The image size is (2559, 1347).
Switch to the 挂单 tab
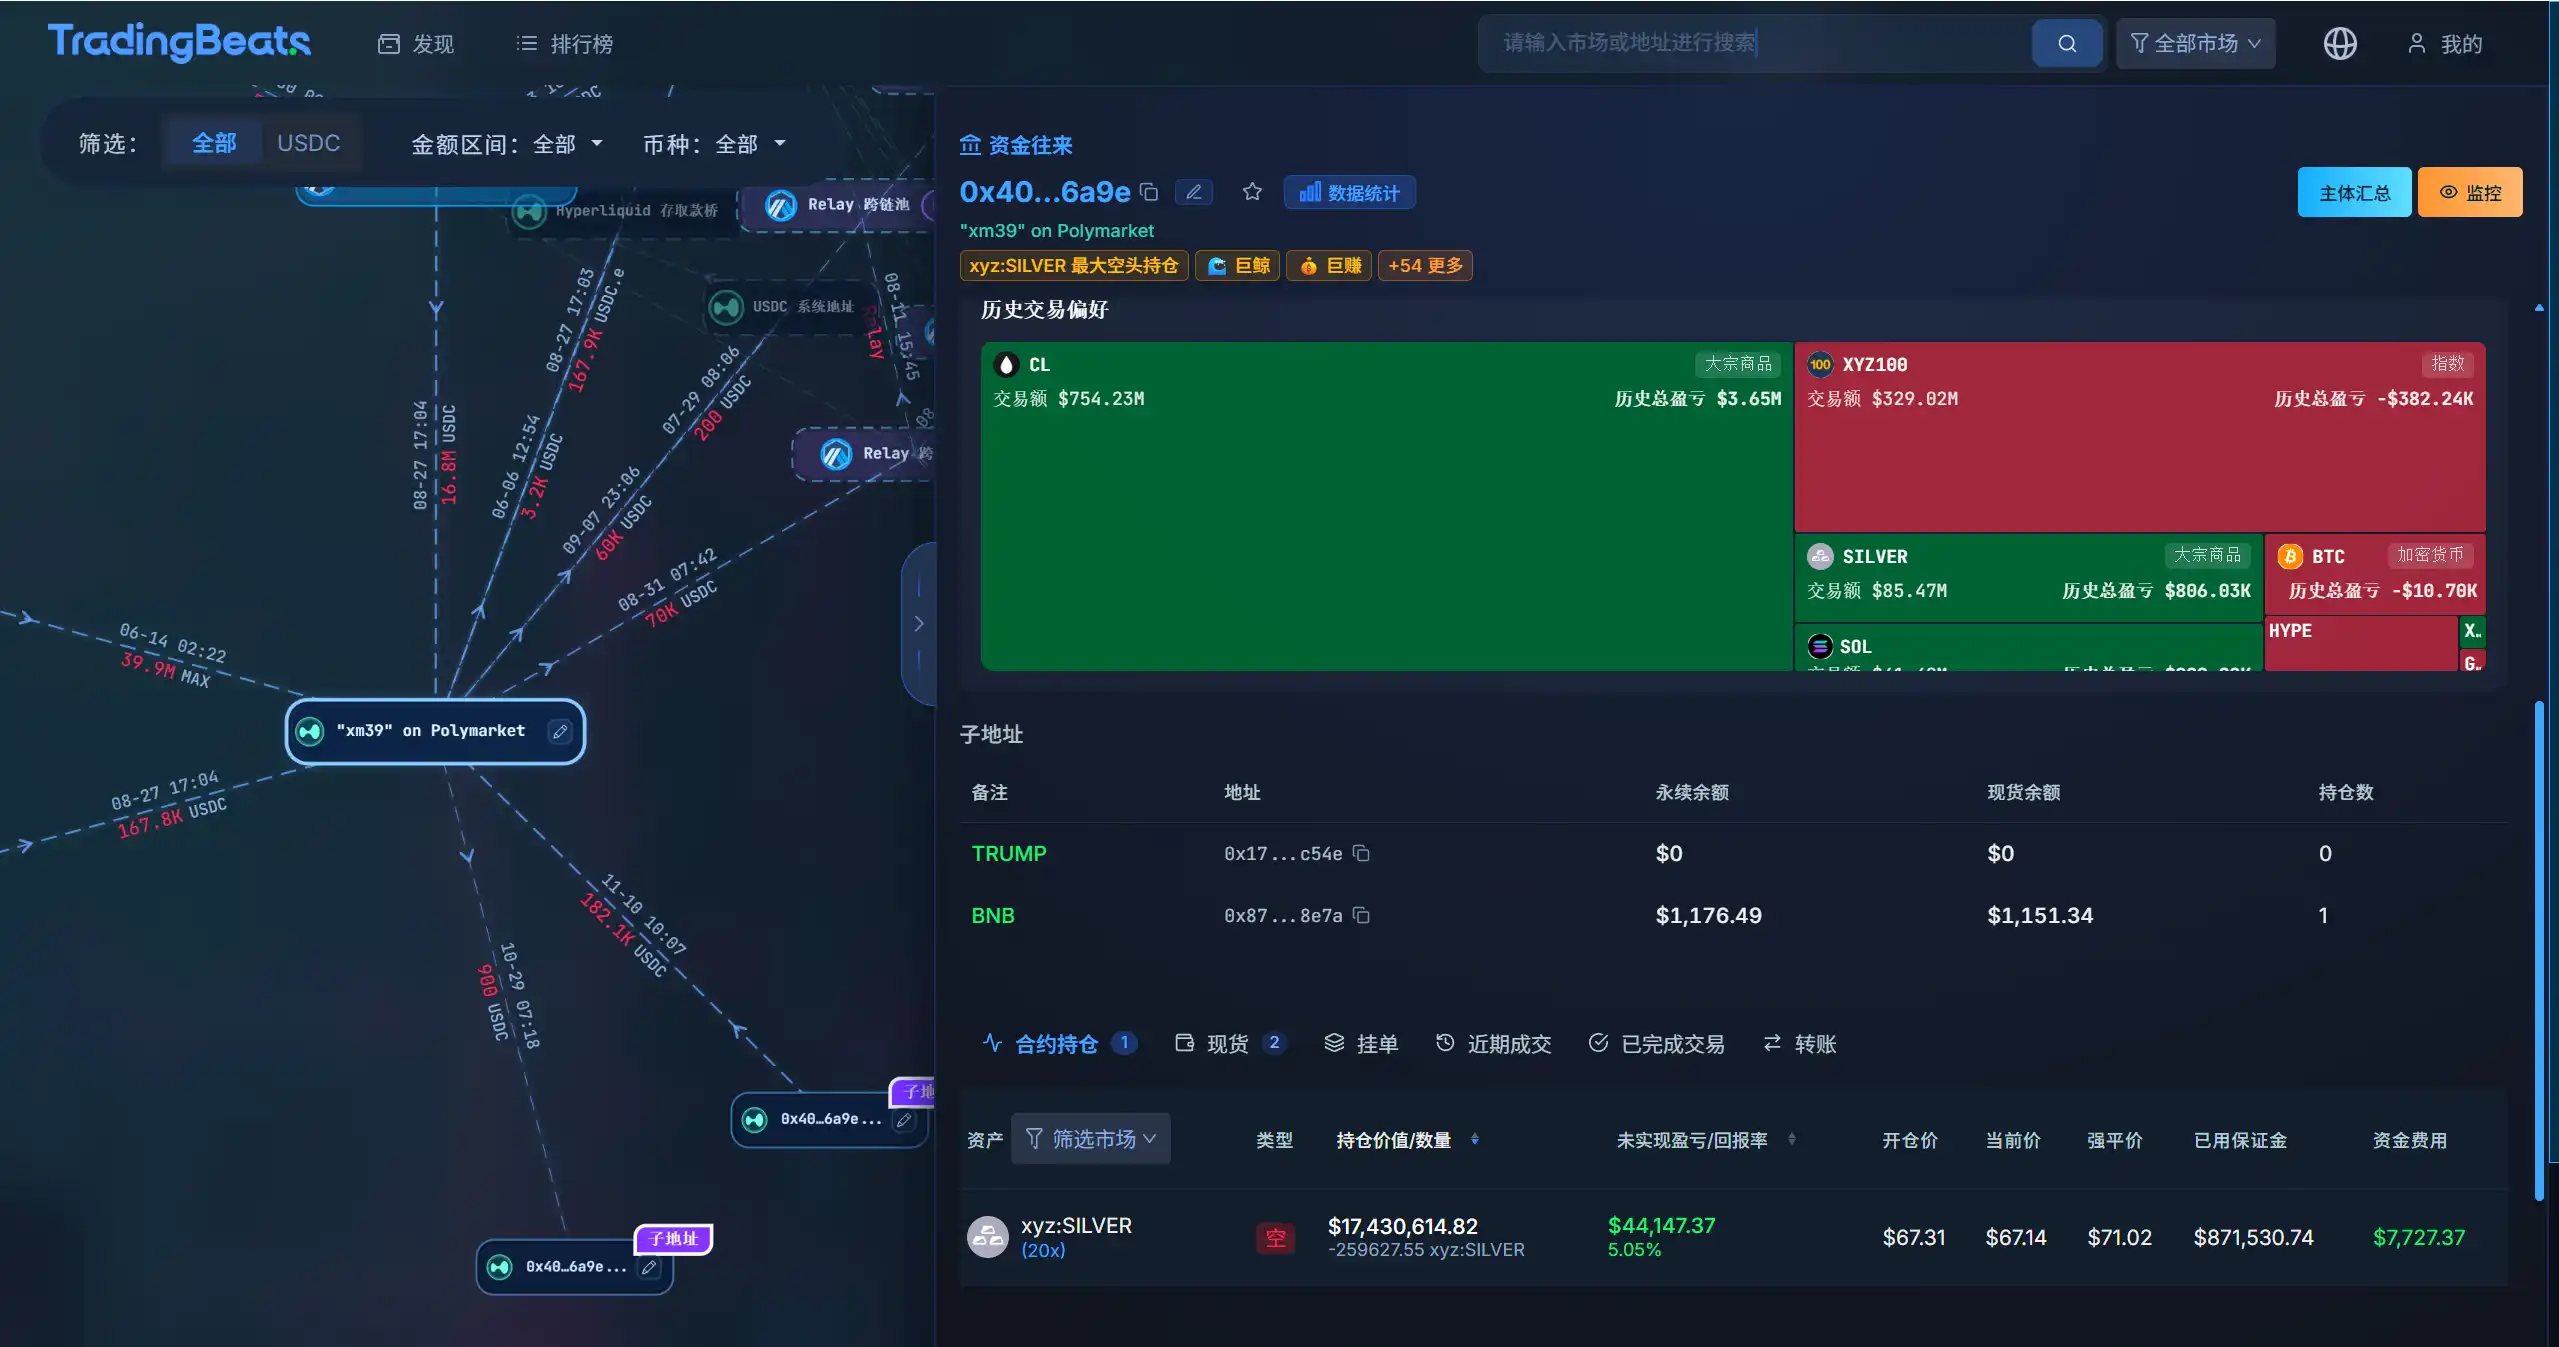[1361, 1044]
